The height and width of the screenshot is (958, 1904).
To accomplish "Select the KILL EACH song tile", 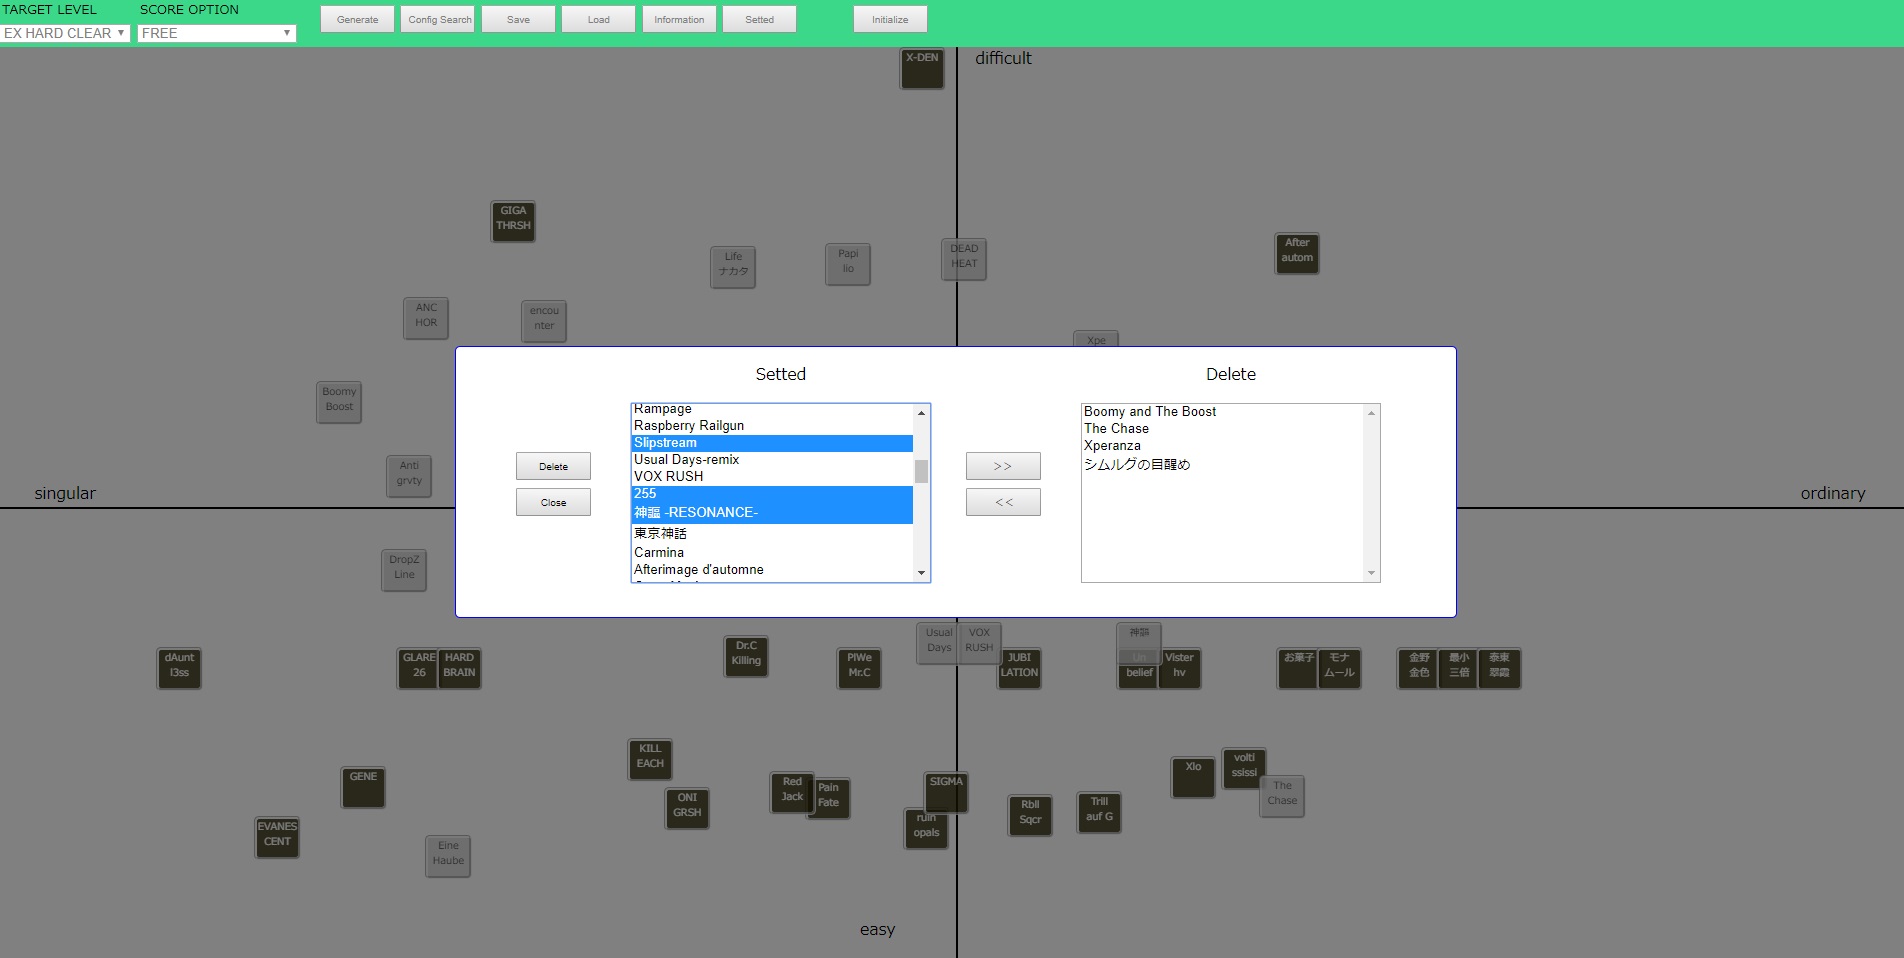I will 650,759.
